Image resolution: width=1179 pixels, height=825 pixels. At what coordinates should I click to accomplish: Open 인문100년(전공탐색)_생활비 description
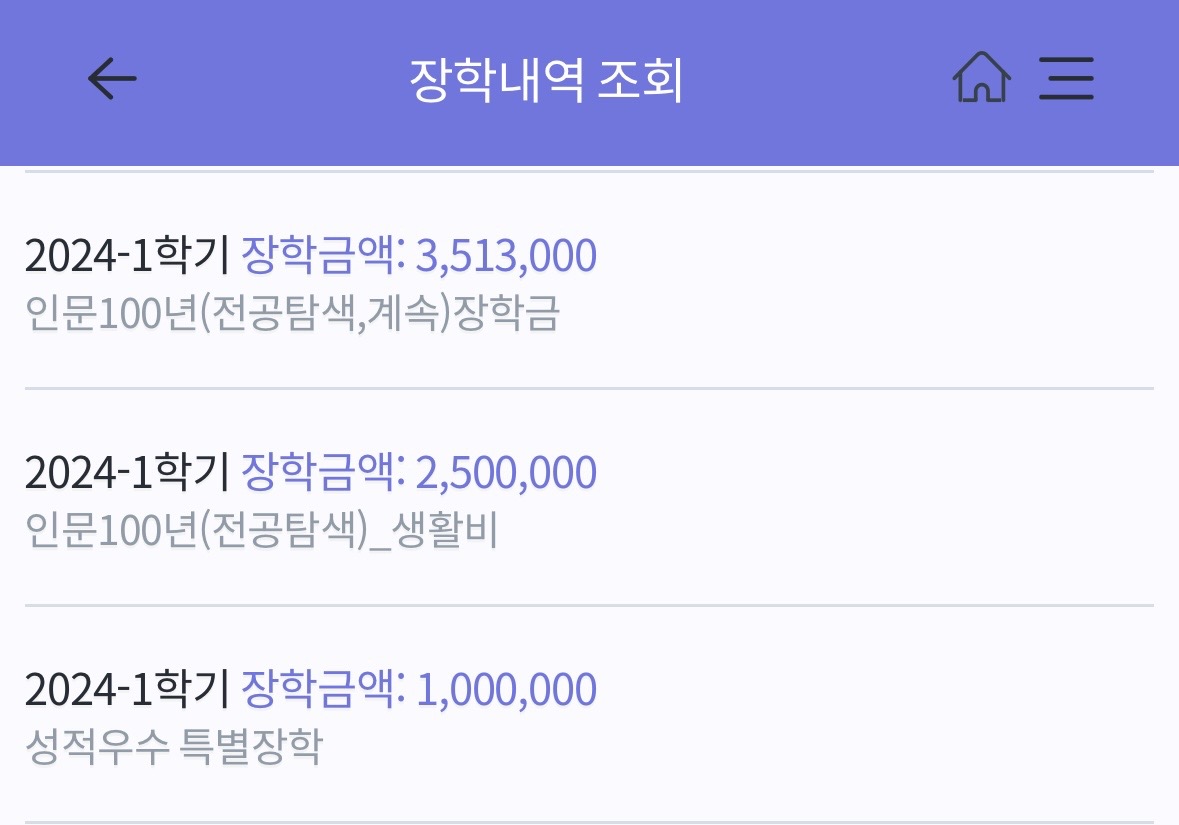[261, 531]
